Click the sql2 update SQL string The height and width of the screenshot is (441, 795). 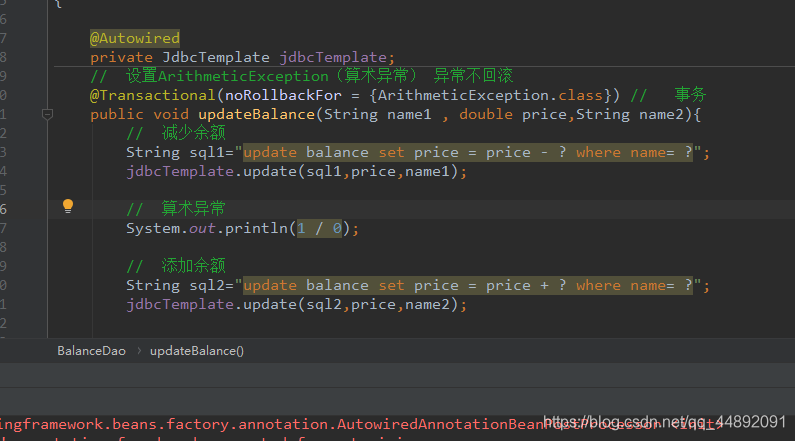[467, 285]
